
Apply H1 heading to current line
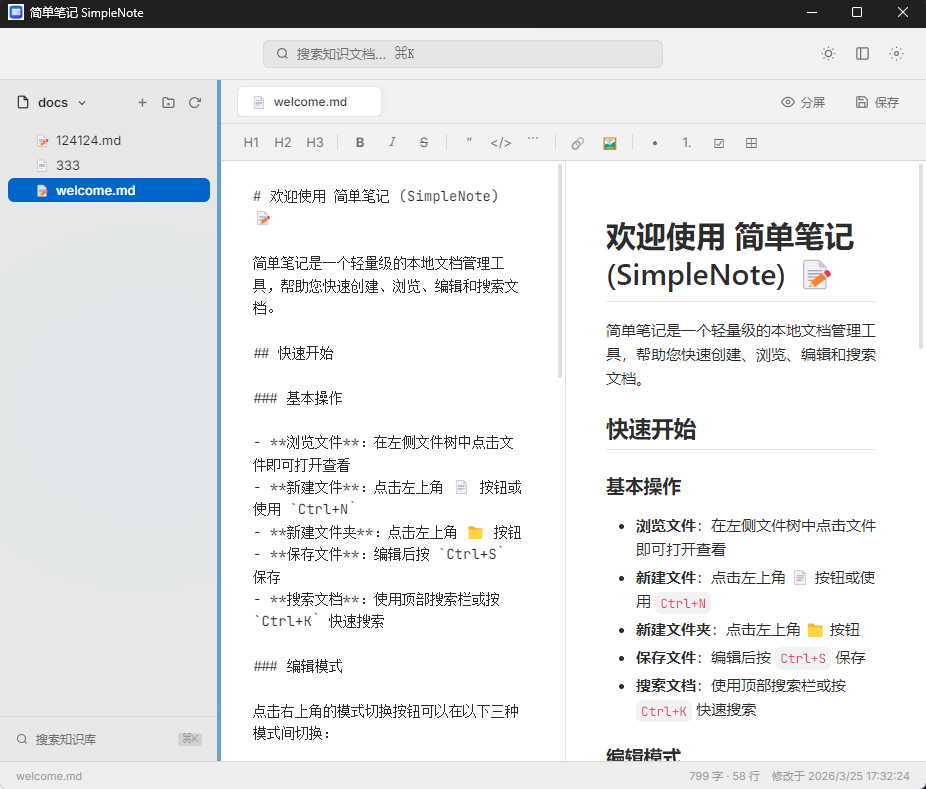251,142
